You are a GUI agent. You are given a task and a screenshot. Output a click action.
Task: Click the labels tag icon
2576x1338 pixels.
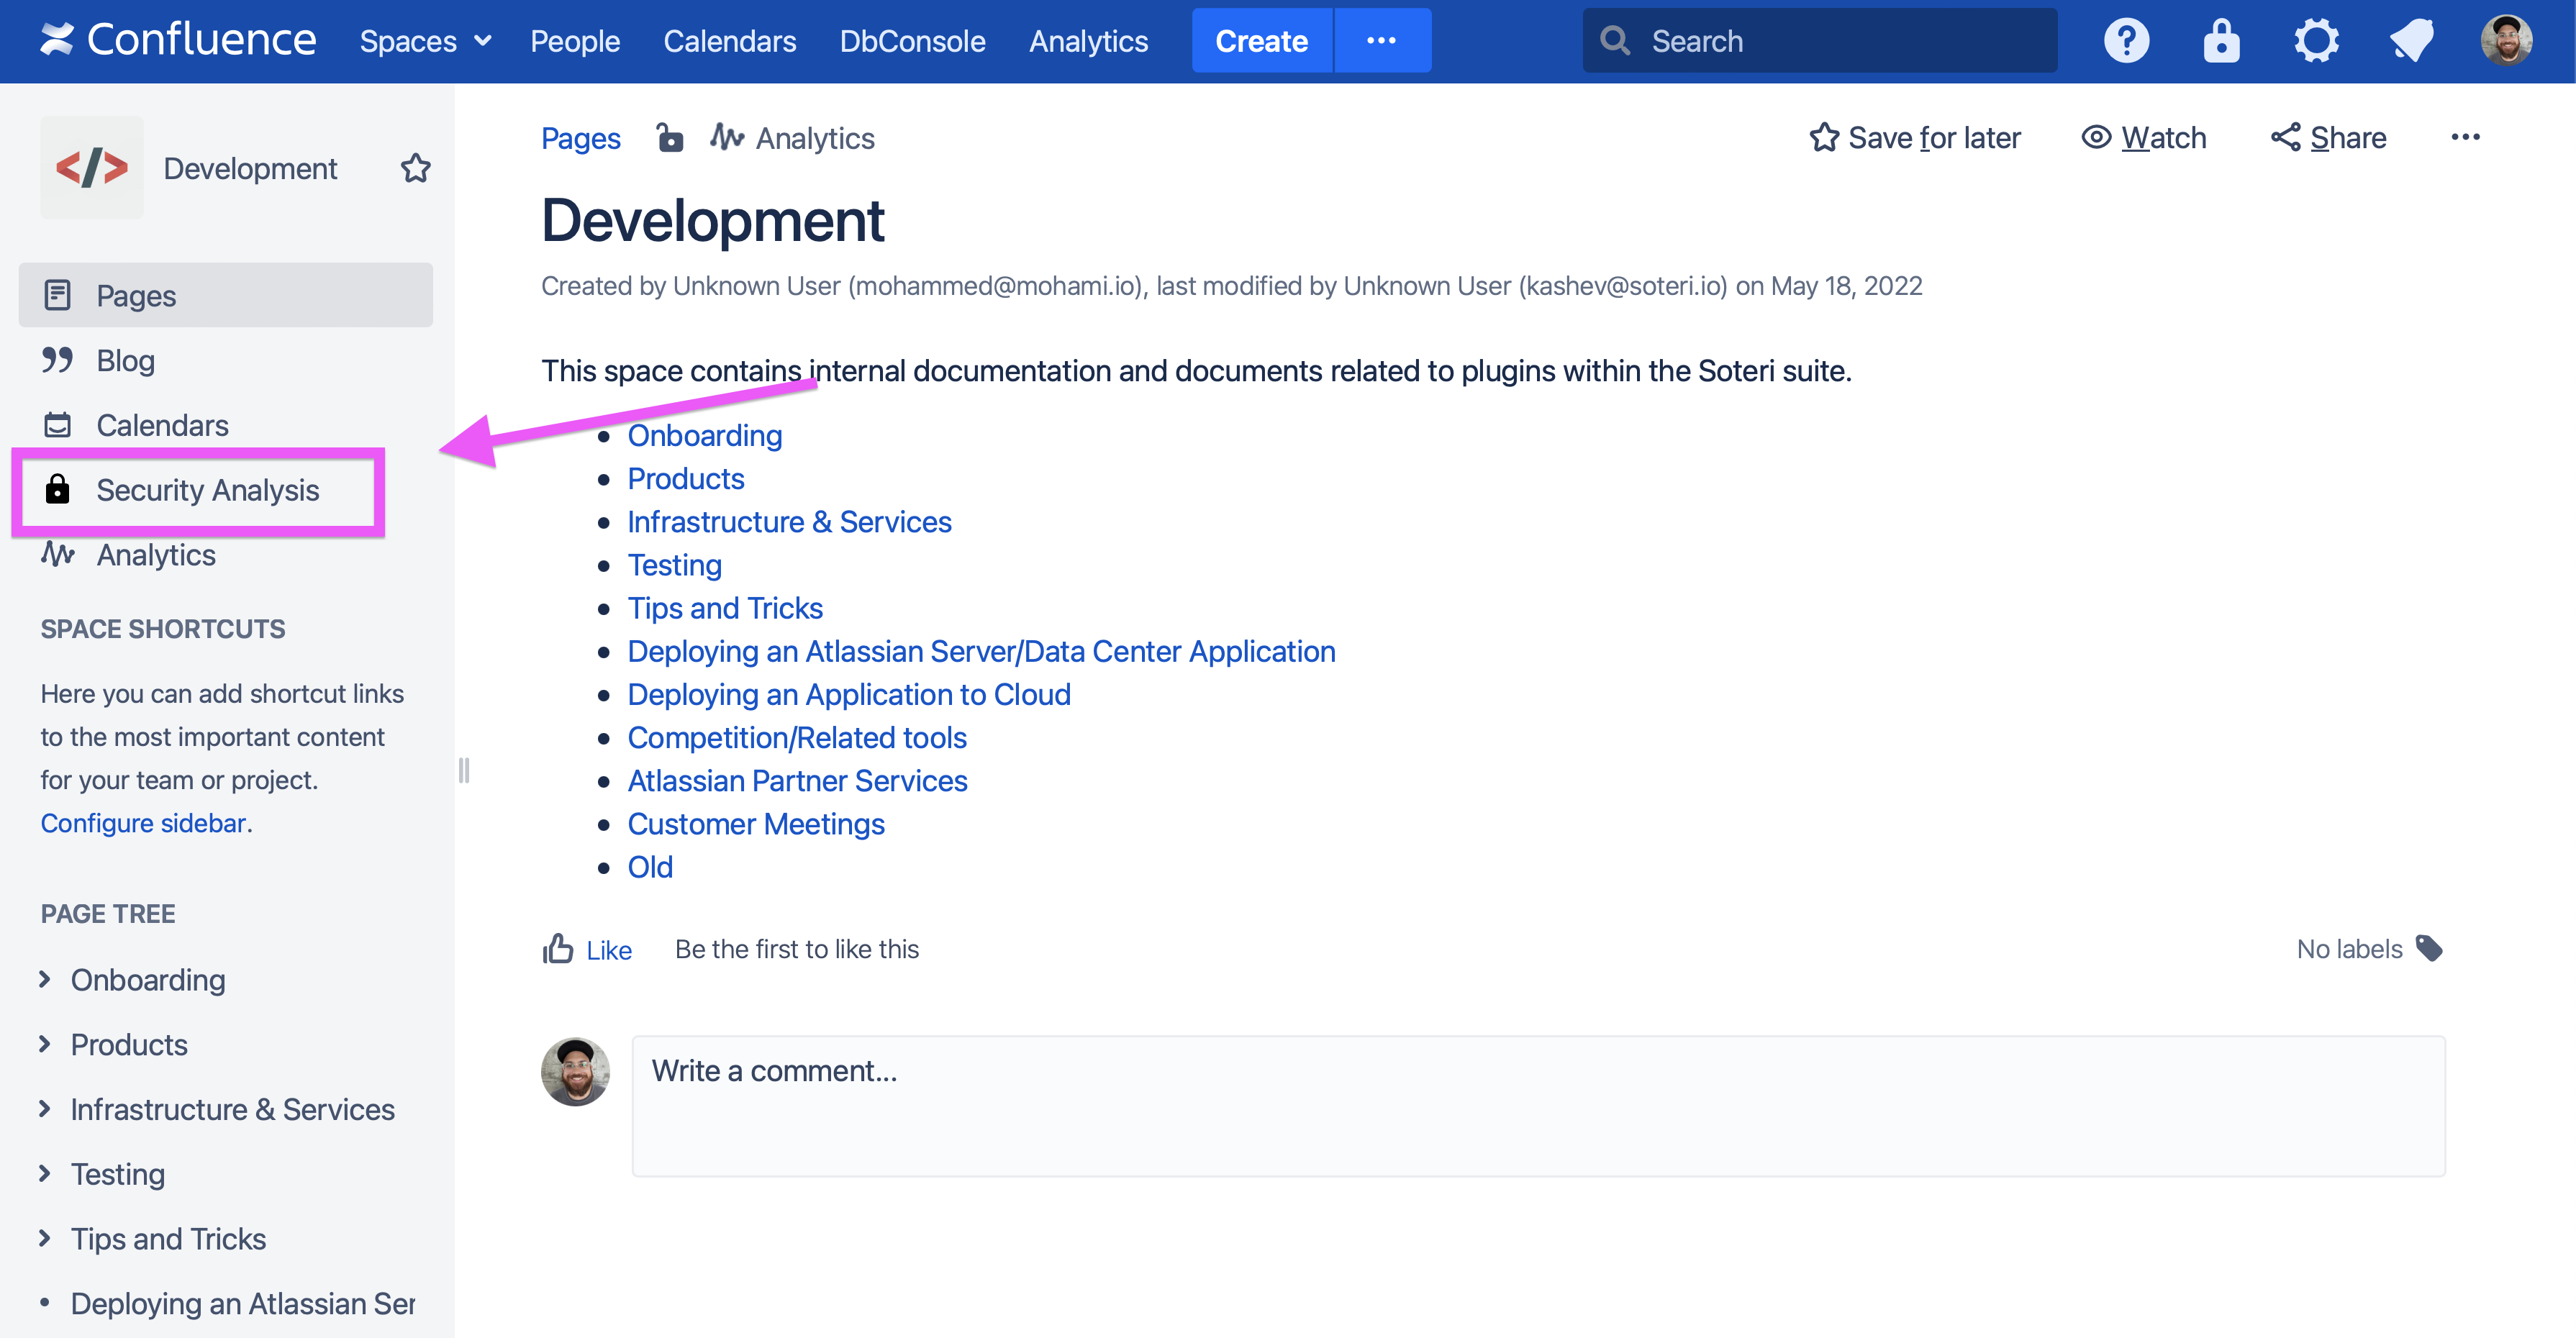pyautogui.click(x=2429, y=948)
